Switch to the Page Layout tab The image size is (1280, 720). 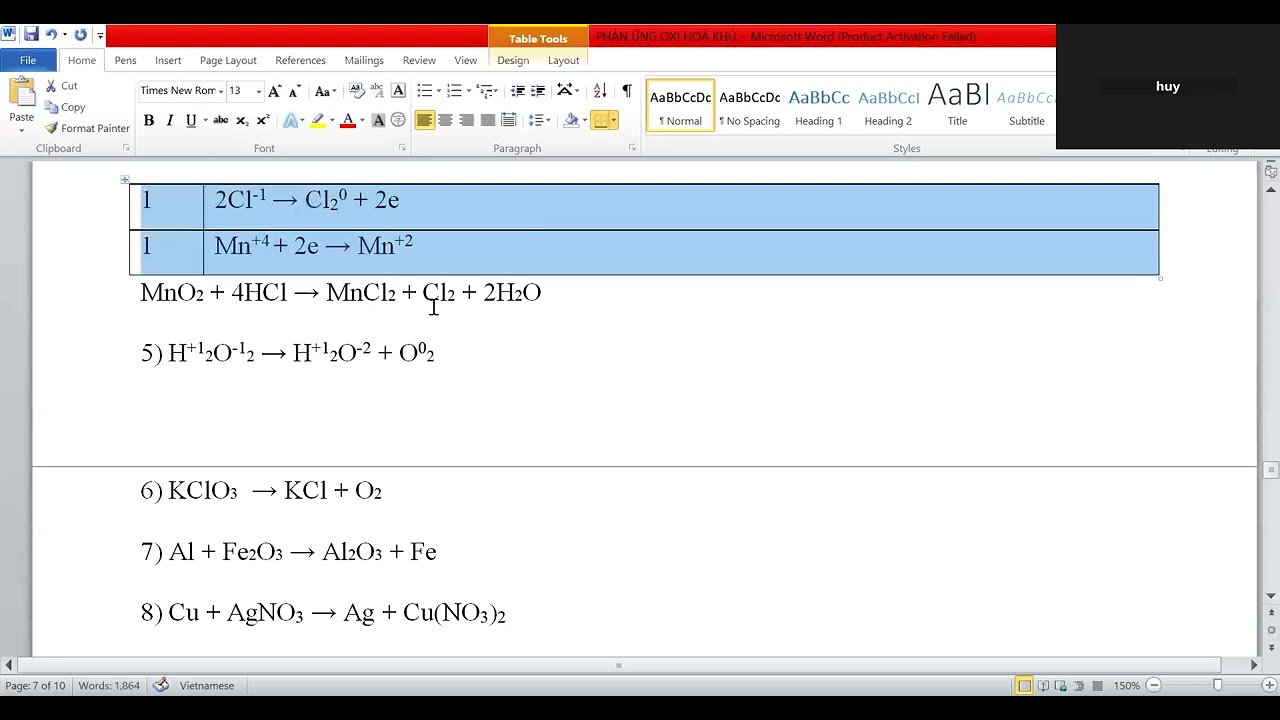tap(228, 60)
